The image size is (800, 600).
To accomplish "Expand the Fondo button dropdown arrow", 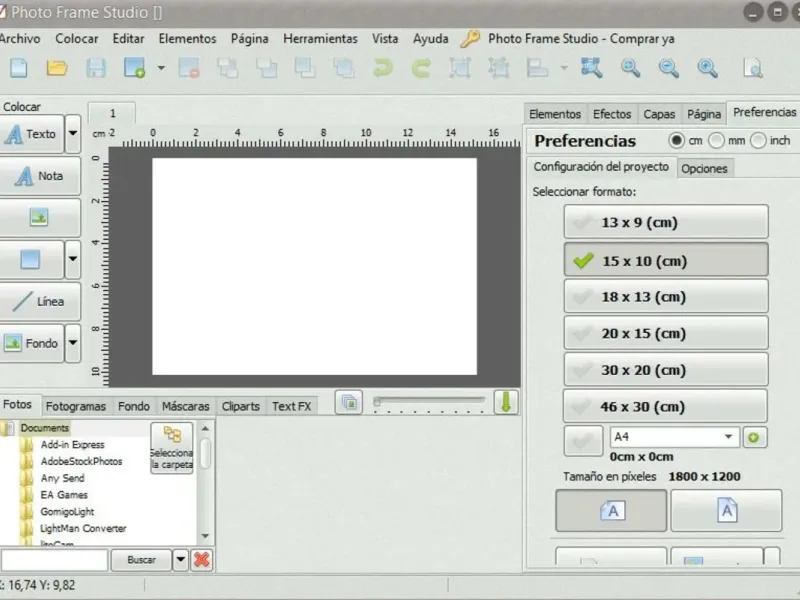I will pos(73,343).
